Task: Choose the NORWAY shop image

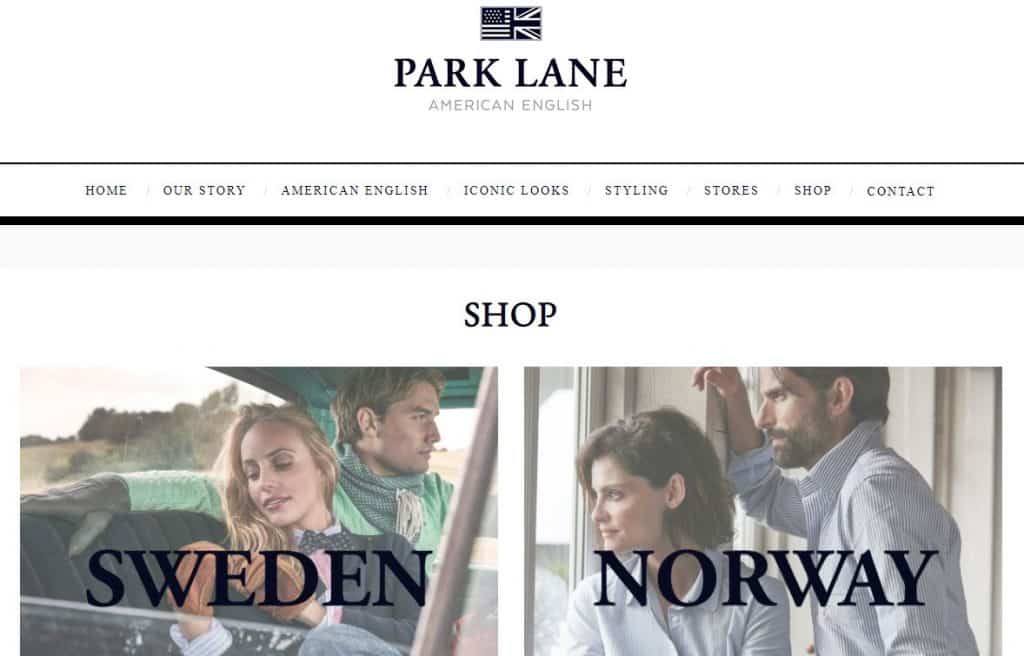Action: pos(763,511)
